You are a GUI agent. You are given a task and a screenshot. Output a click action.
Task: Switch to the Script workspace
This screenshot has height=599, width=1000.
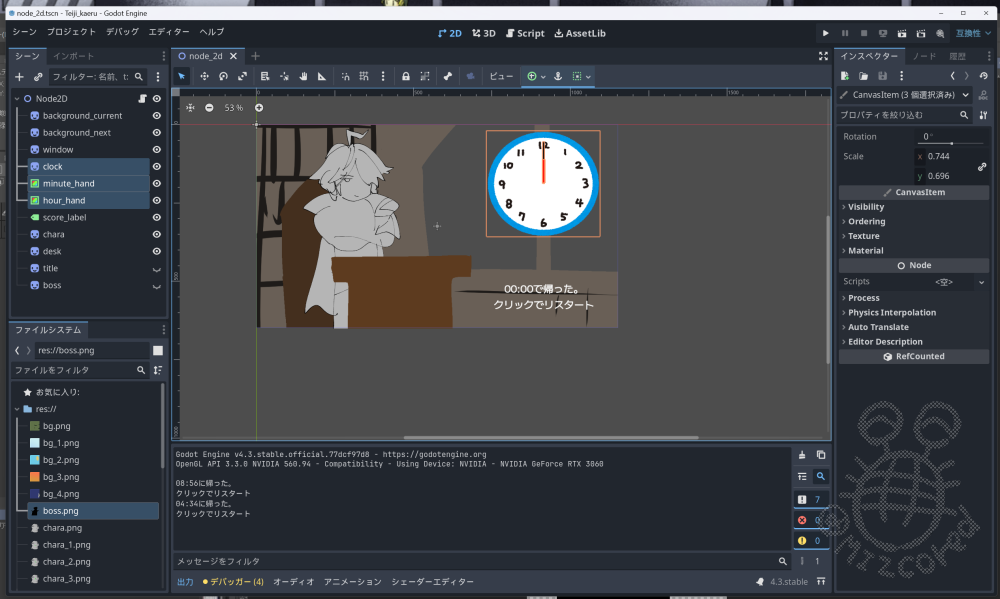tap(525, 33)
